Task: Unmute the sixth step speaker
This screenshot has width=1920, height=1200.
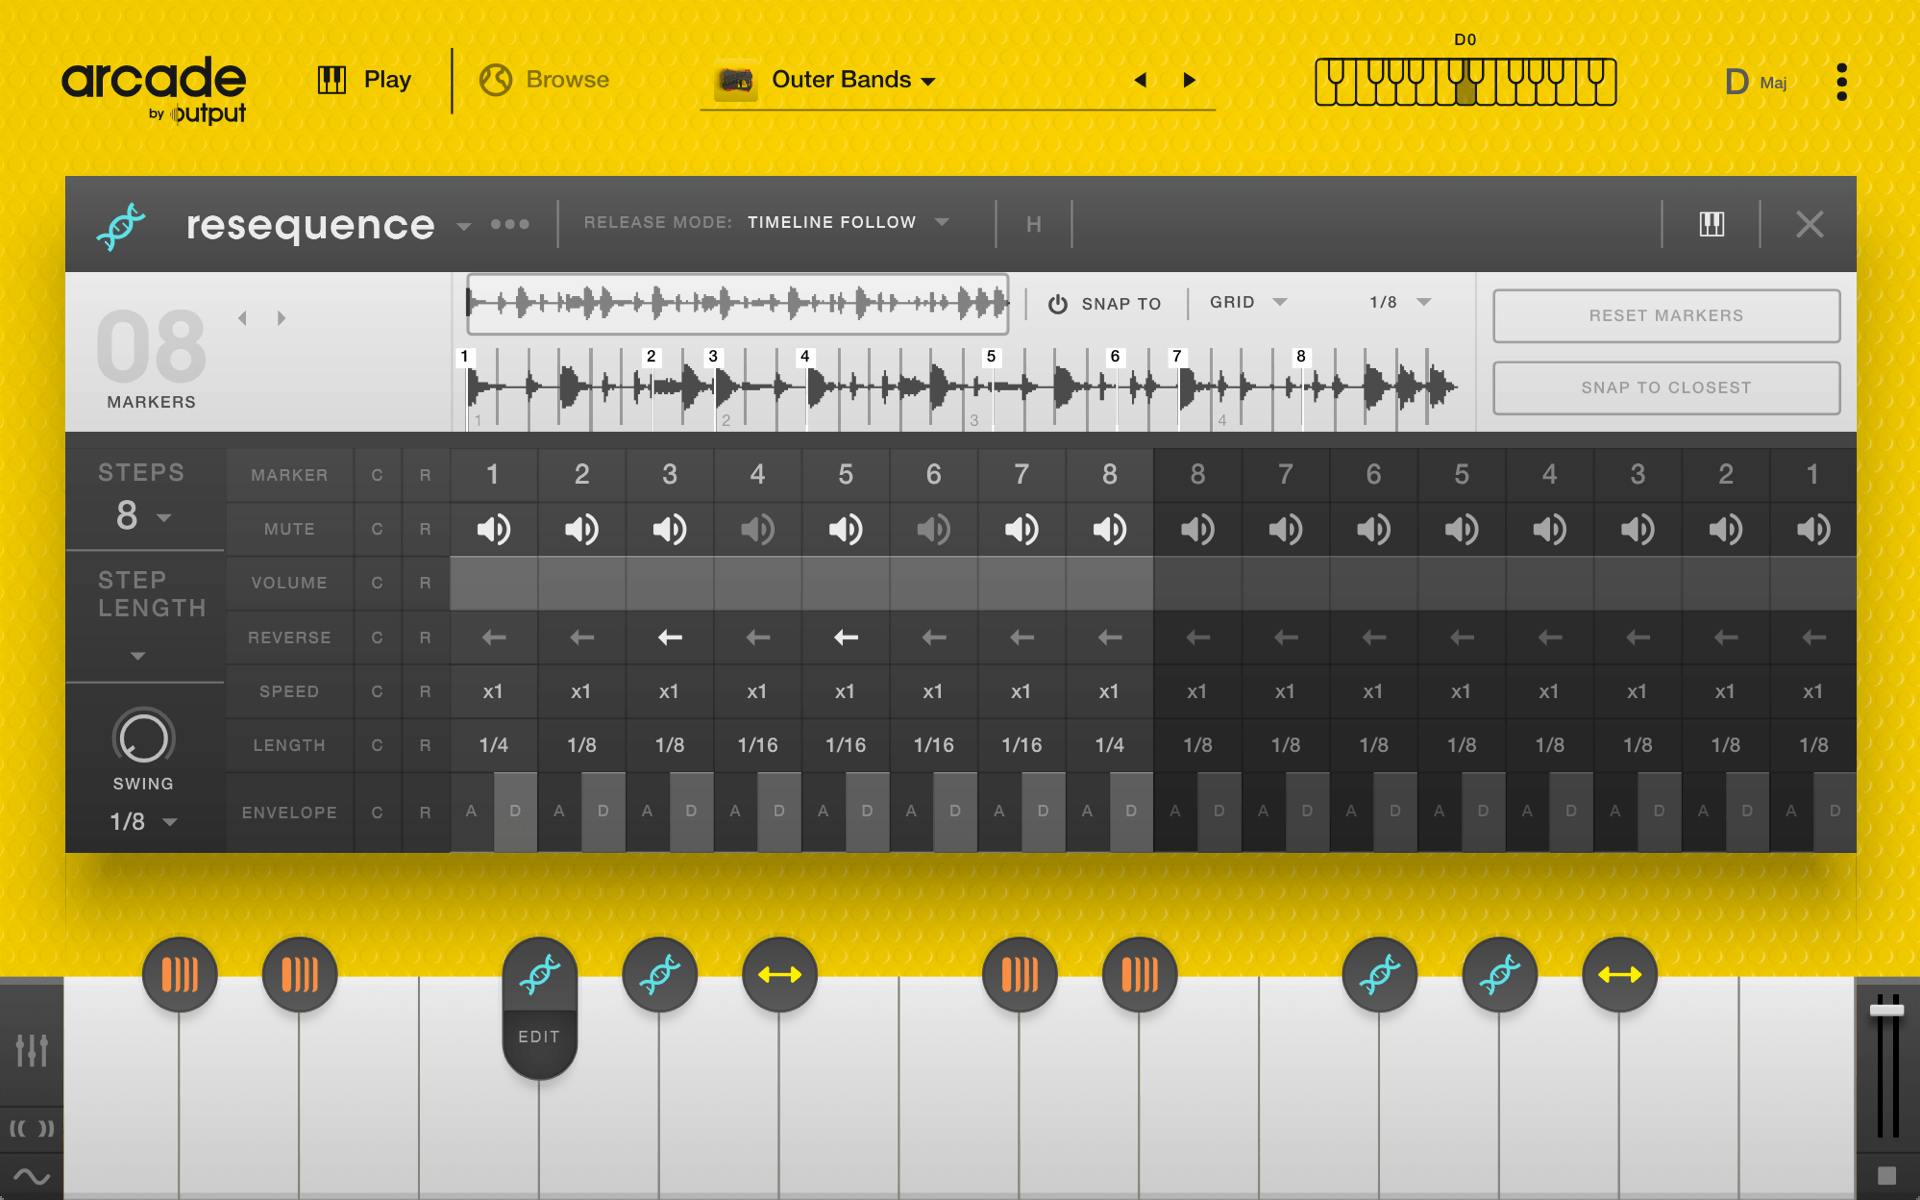Action: [x=934, y=529]
